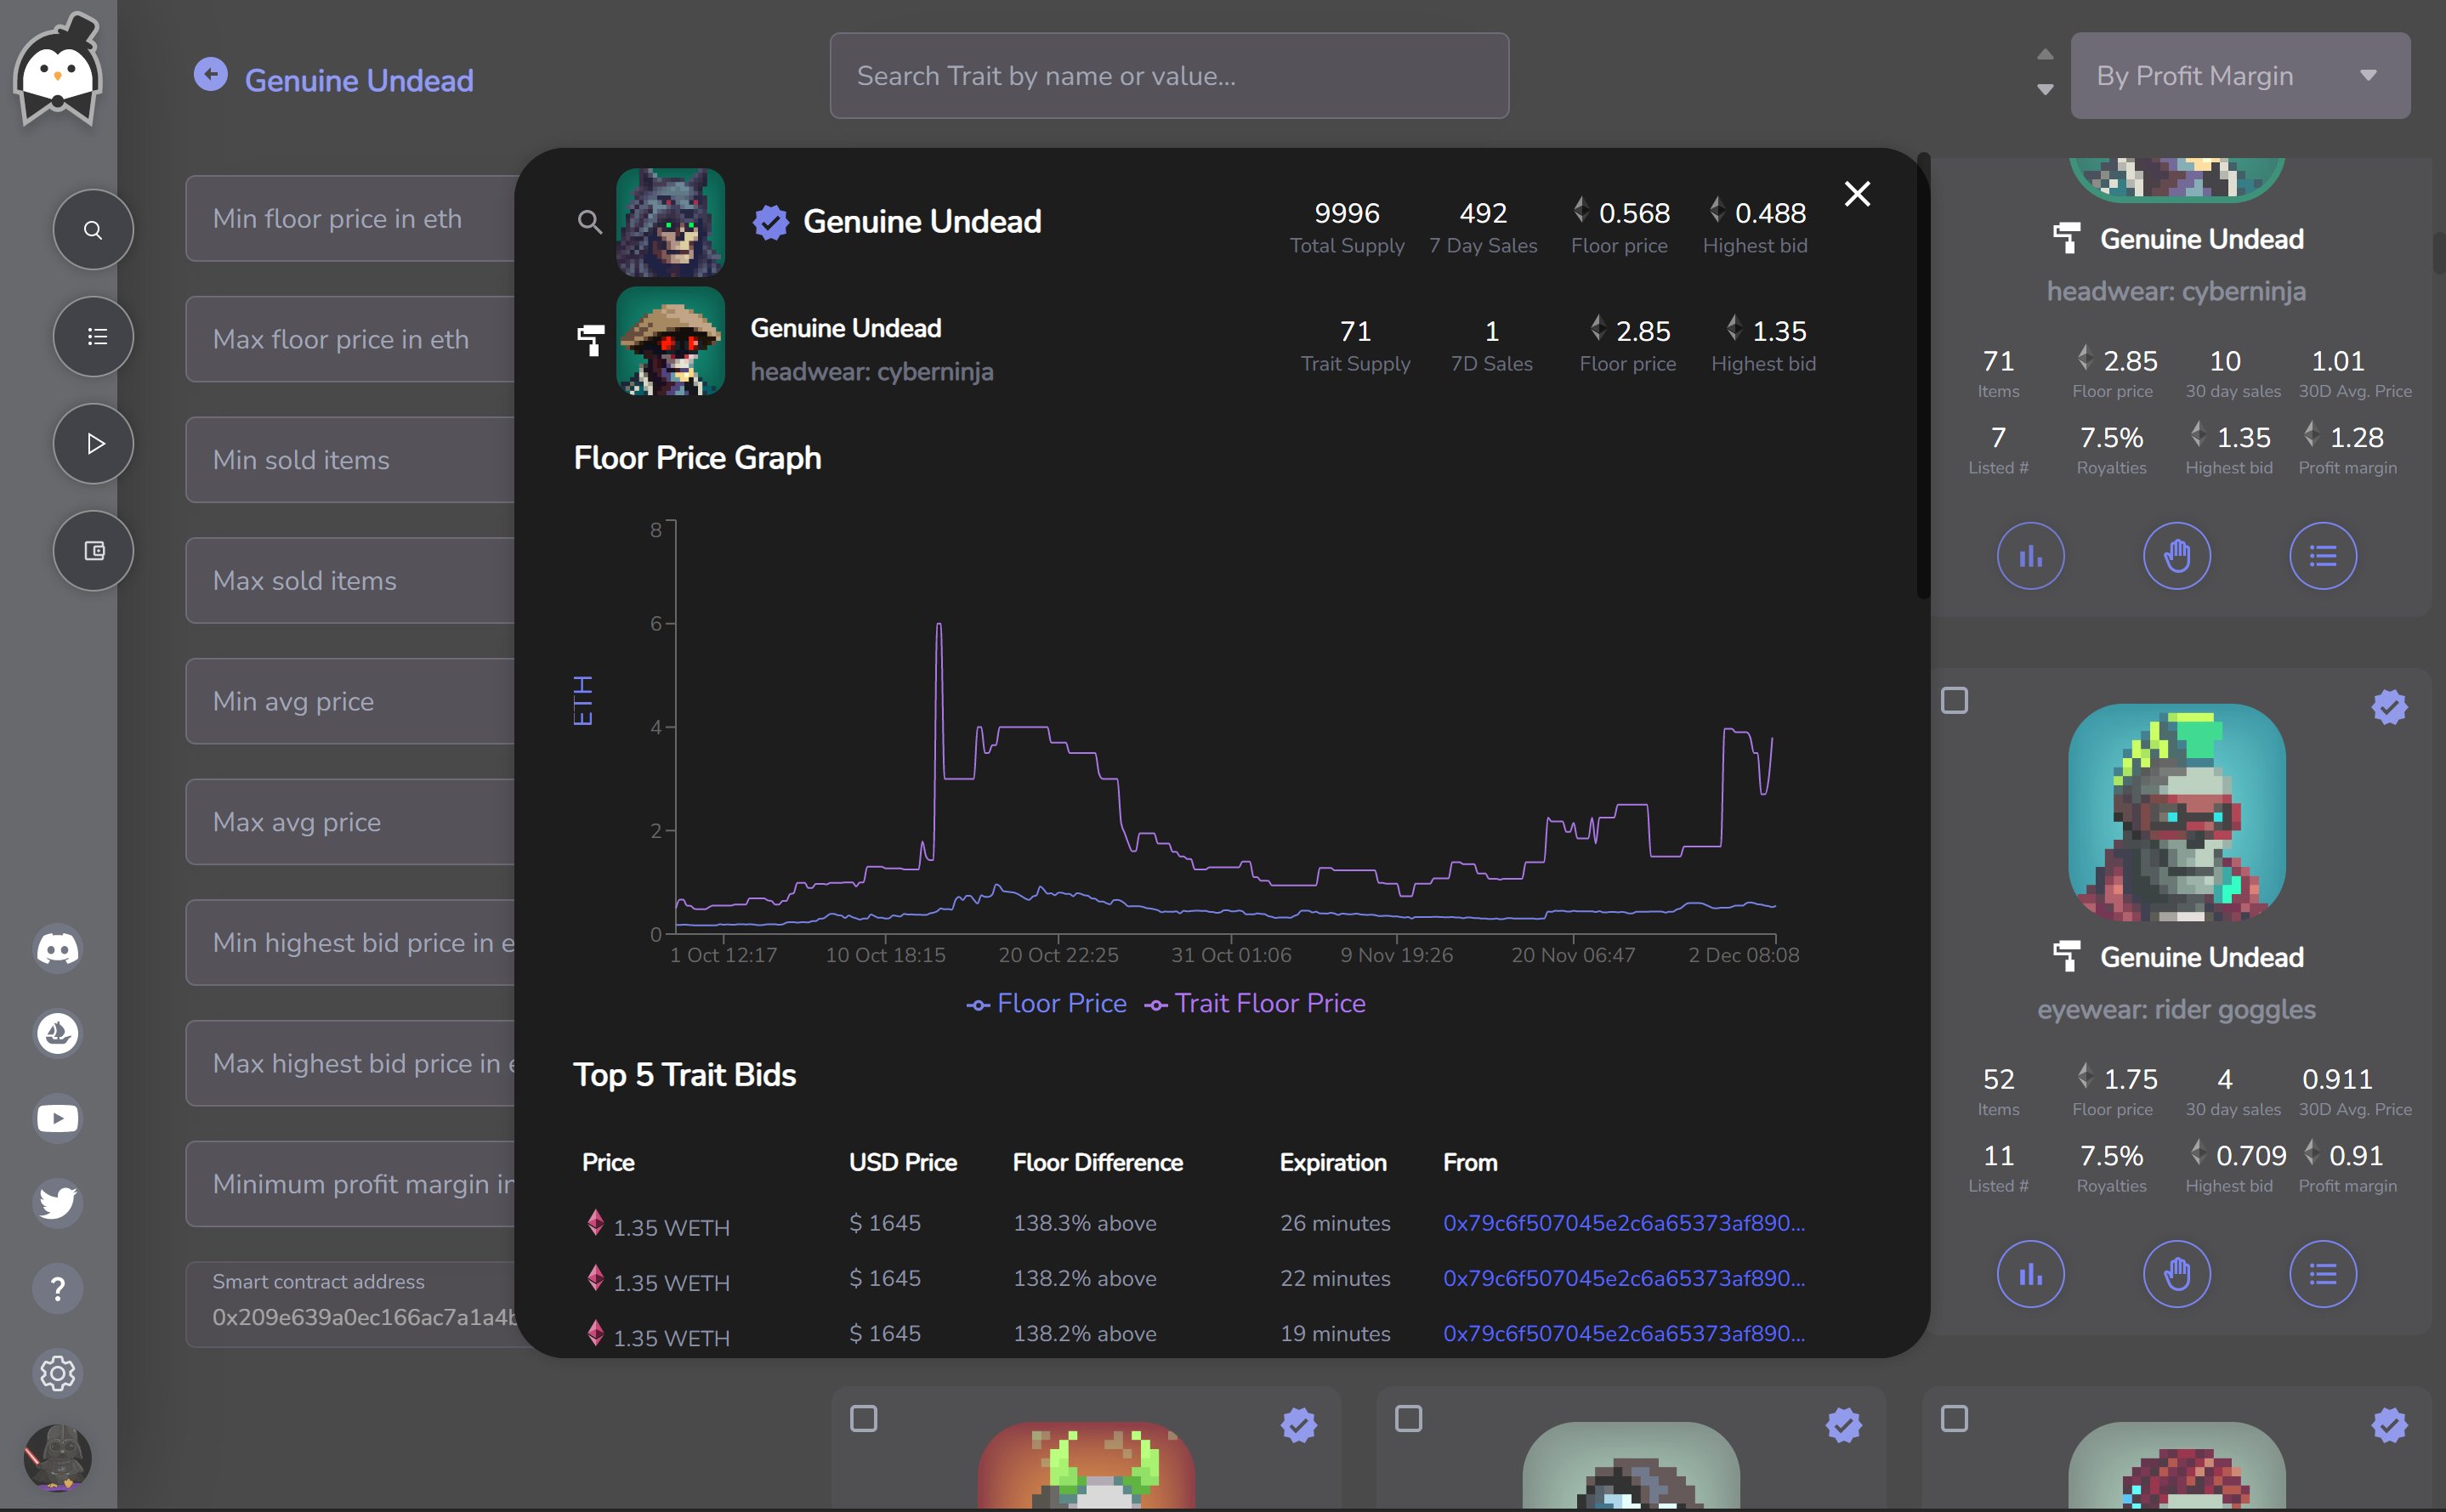Open the By Profit Margin dropdown
The height and width of the screenshot is (1512, 2446).
tap(2239, 76)
